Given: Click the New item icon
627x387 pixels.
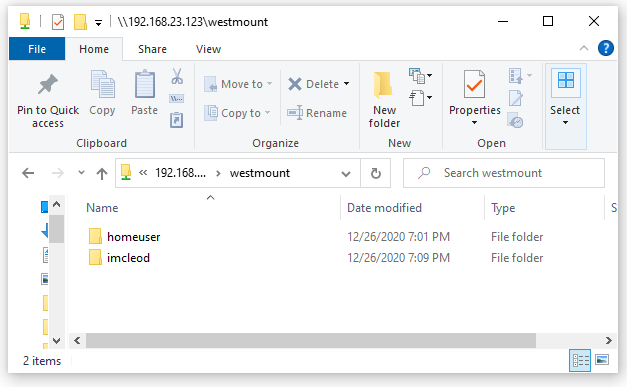Looking at the screenshot, I should pyautogui.click(x=417, y=76).
